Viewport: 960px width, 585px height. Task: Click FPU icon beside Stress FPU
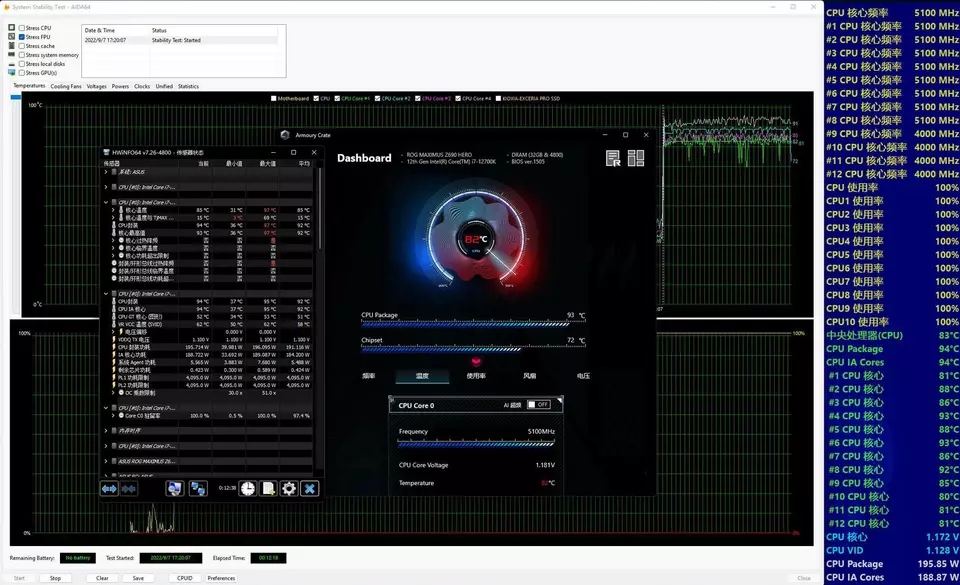point(12,37)
